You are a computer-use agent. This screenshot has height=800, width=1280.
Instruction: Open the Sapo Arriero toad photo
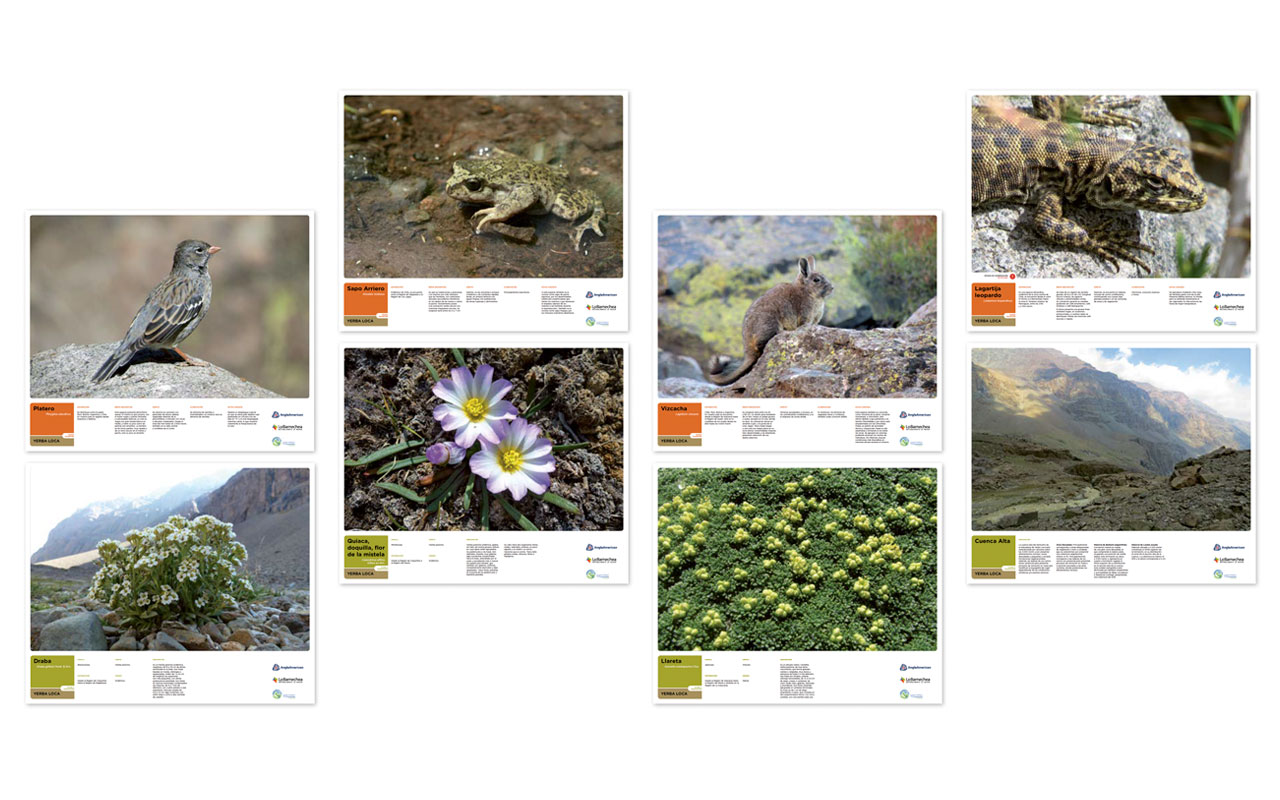point(484,187)
